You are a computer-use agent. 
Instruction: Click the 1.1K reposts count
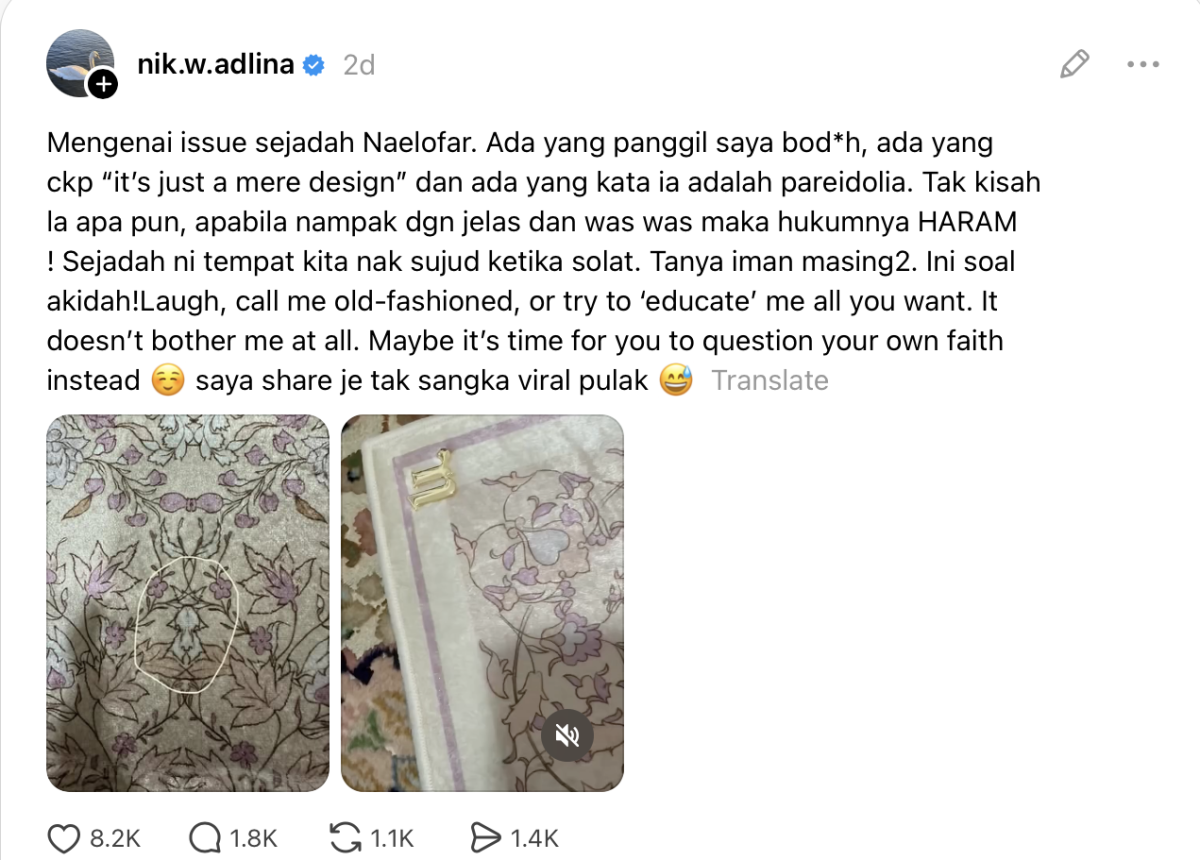(391, 839)
